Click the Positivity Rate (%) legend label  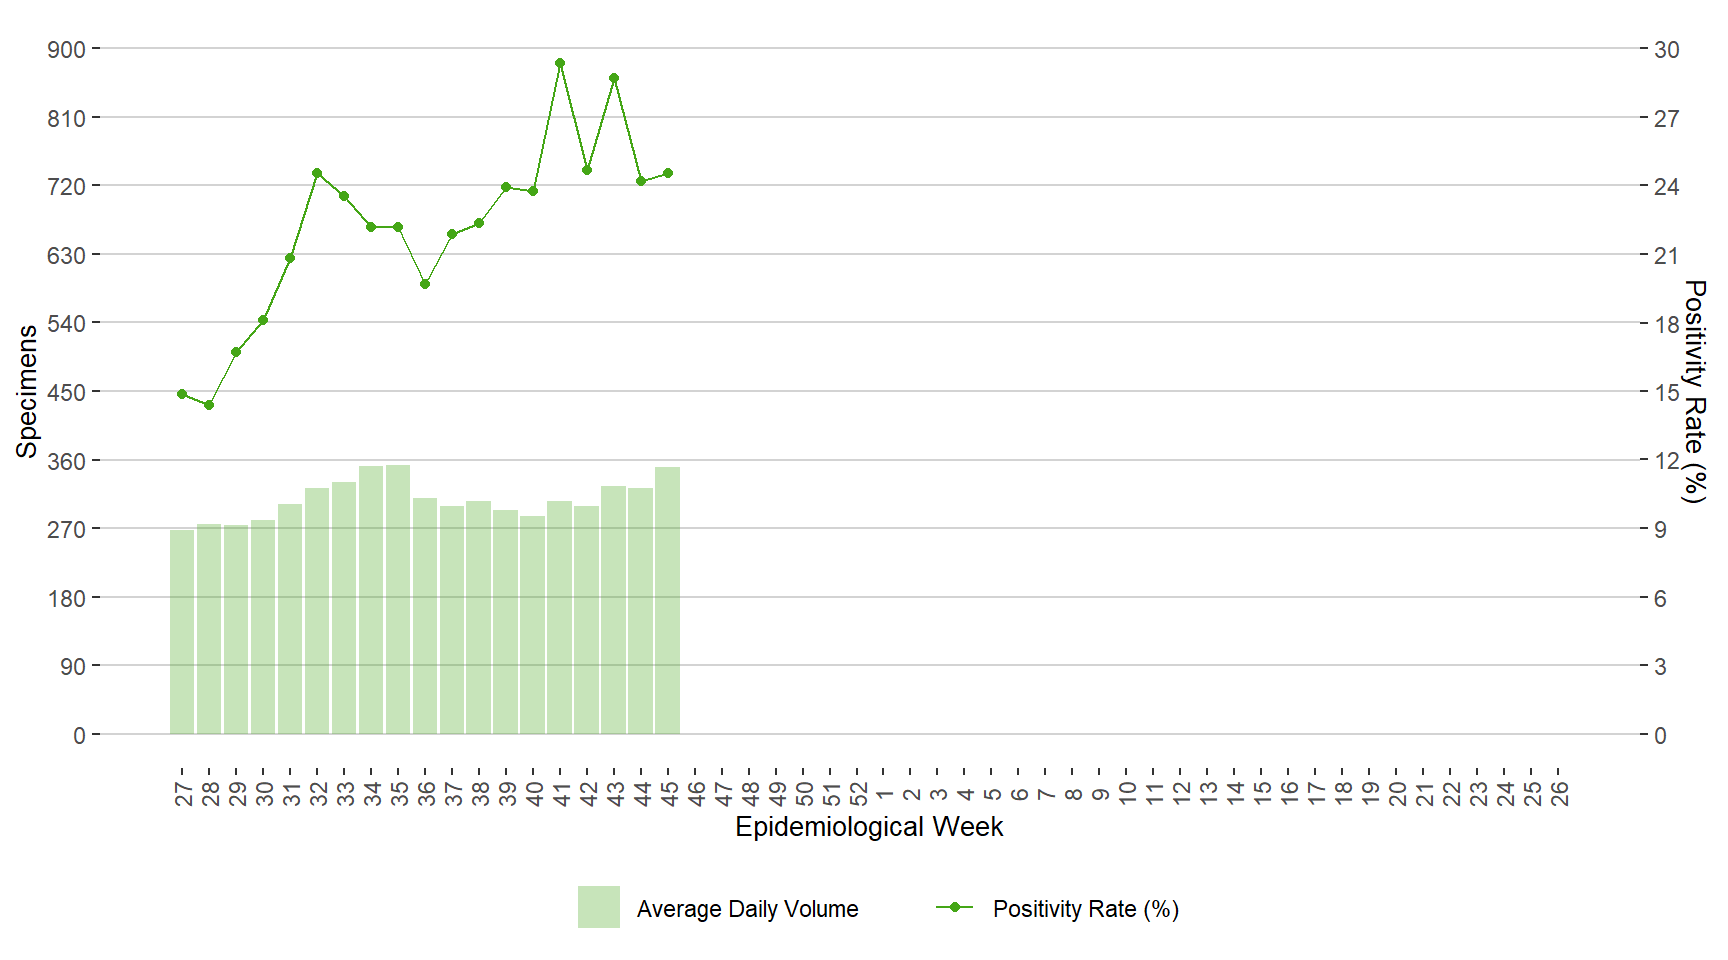pos(1085,909)
